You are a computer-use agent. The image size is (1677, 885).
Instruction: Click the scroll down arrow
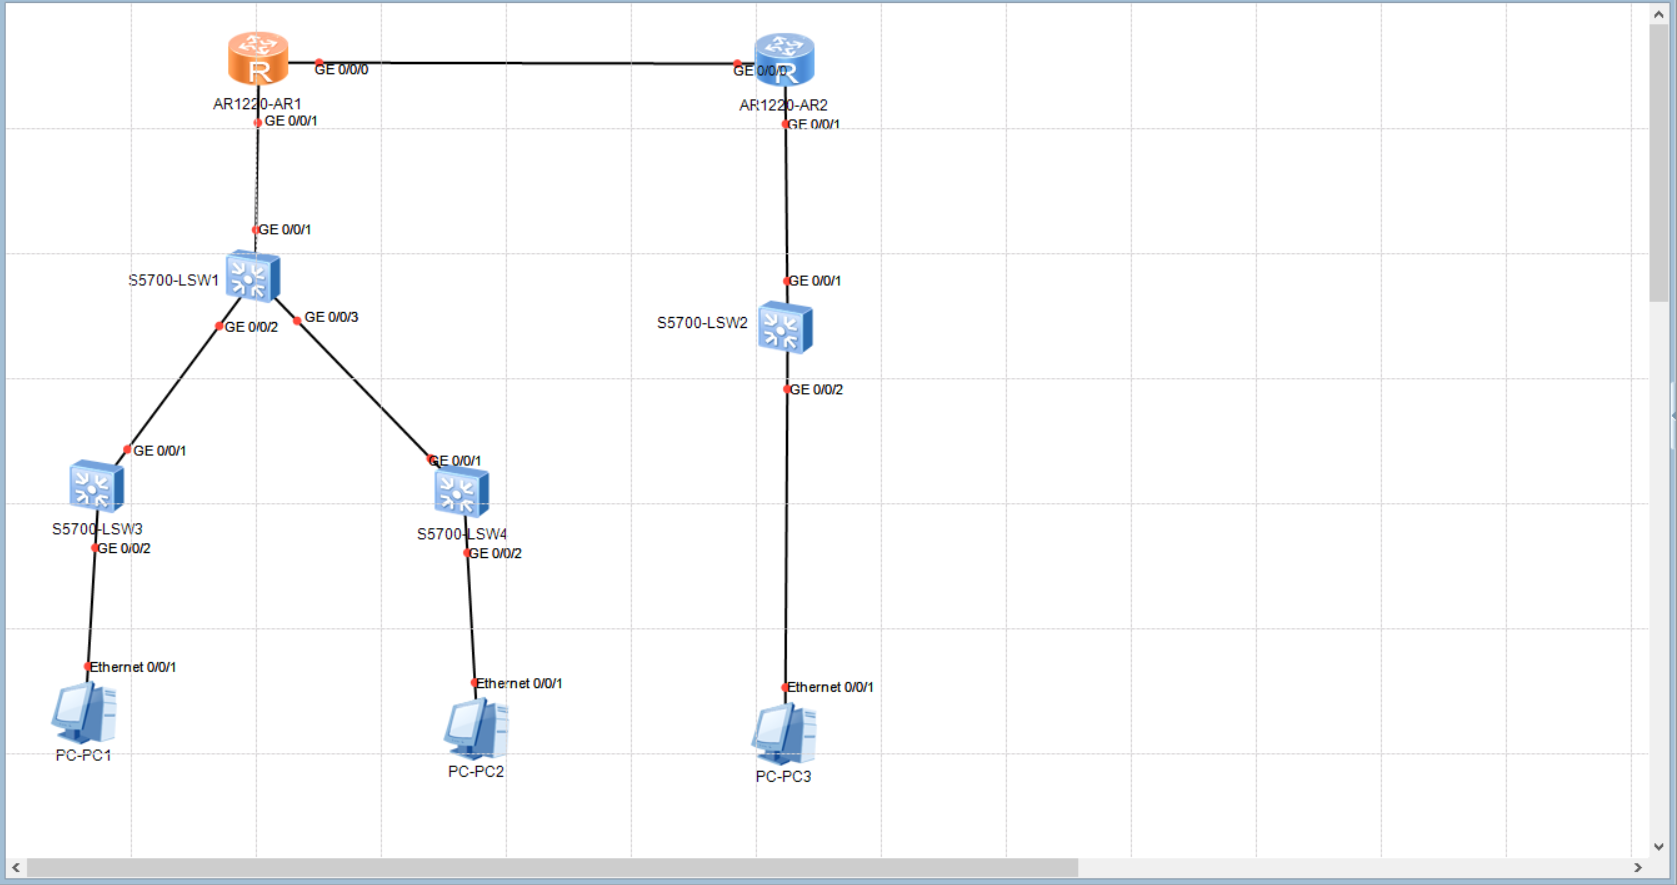click(1659, 846)
